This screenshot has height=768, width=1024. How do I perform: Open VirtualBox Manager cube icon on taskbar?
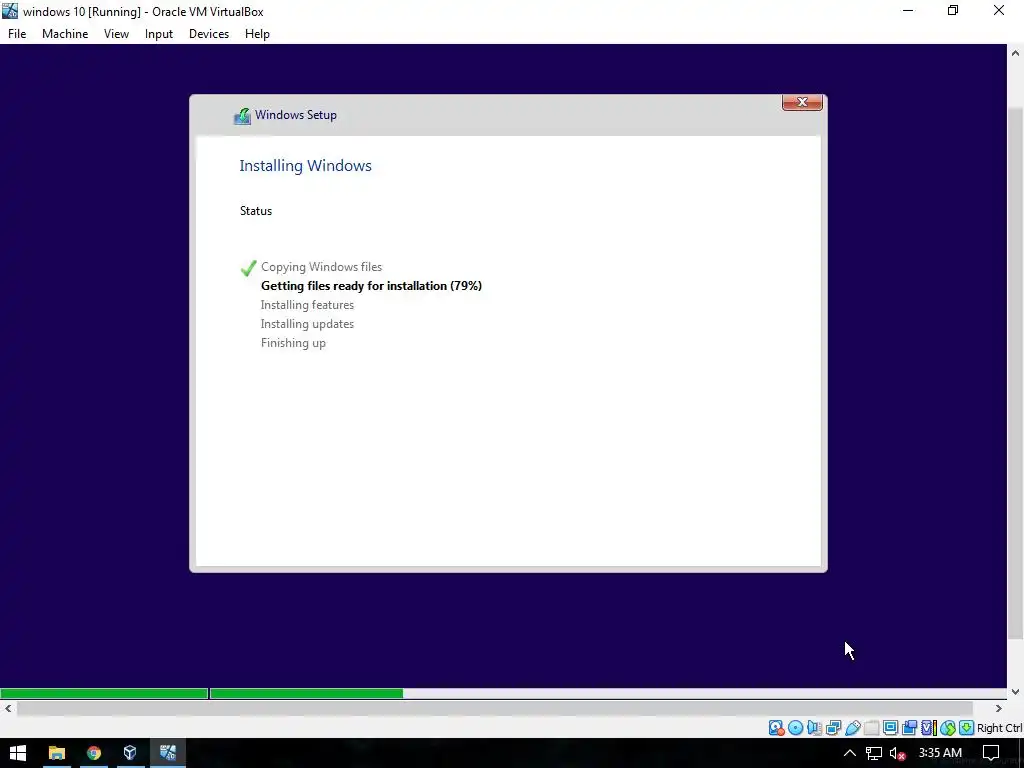tap(130, 753)
